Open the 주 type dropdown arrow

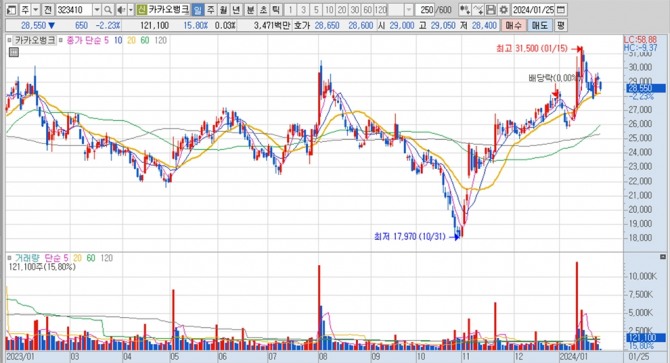click(36, 9)
